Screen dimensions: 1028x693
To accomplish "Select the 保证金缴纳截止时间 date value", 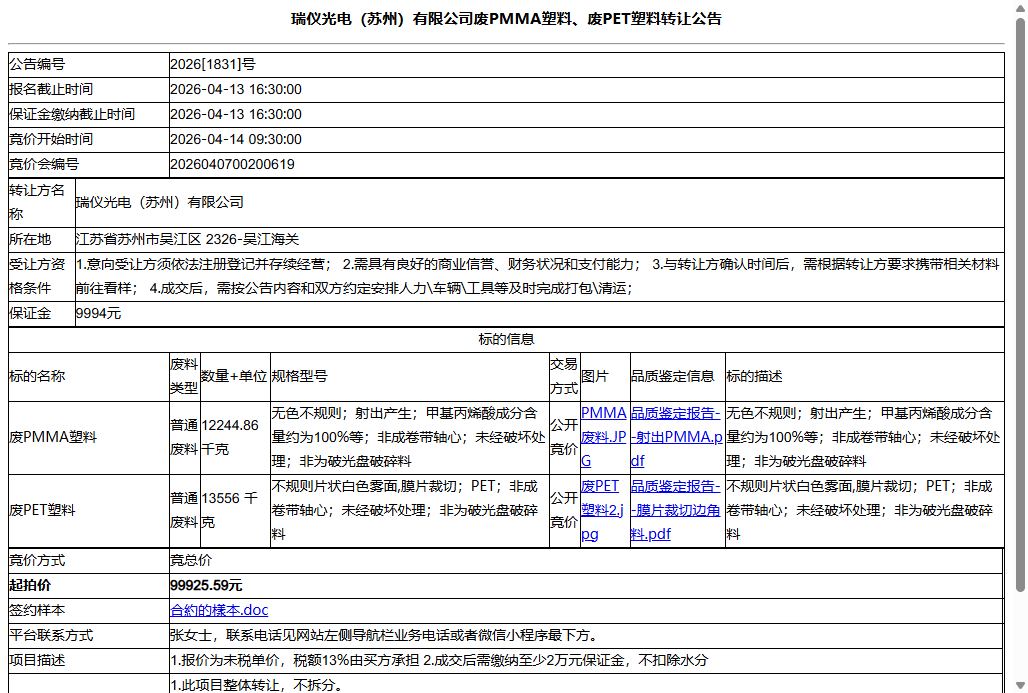I will [x=236, y=114].
